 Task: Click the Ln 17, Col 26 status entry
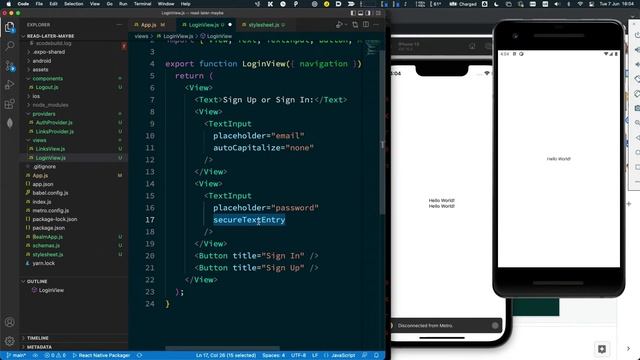pos(226,356)
